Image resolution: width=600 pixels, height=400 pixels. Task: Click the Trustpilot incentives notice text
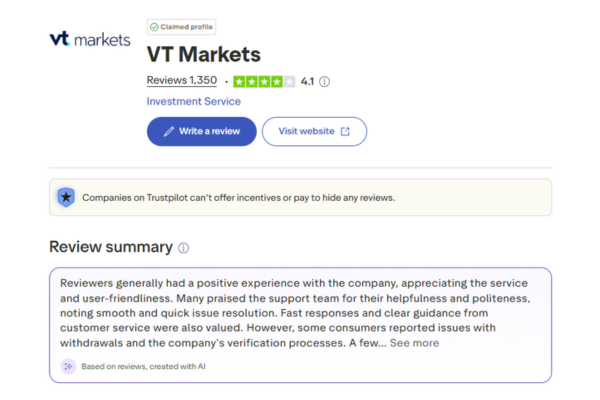point(238,197)
